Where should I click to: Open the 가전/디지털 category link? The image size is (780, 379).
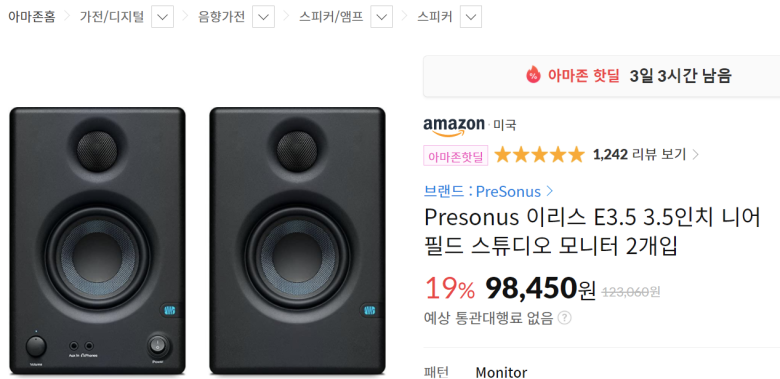[112, 17]
